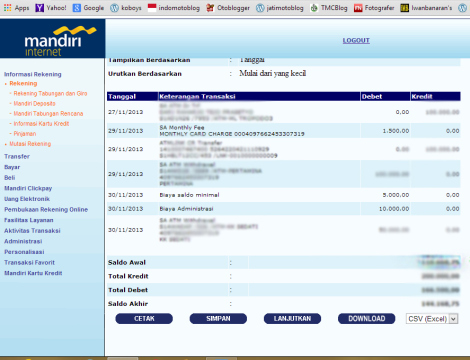Image resolution: width=470 pixels, height=360 pixels.
Task: Click the Tanggal column header
Action: coord(132,96)
